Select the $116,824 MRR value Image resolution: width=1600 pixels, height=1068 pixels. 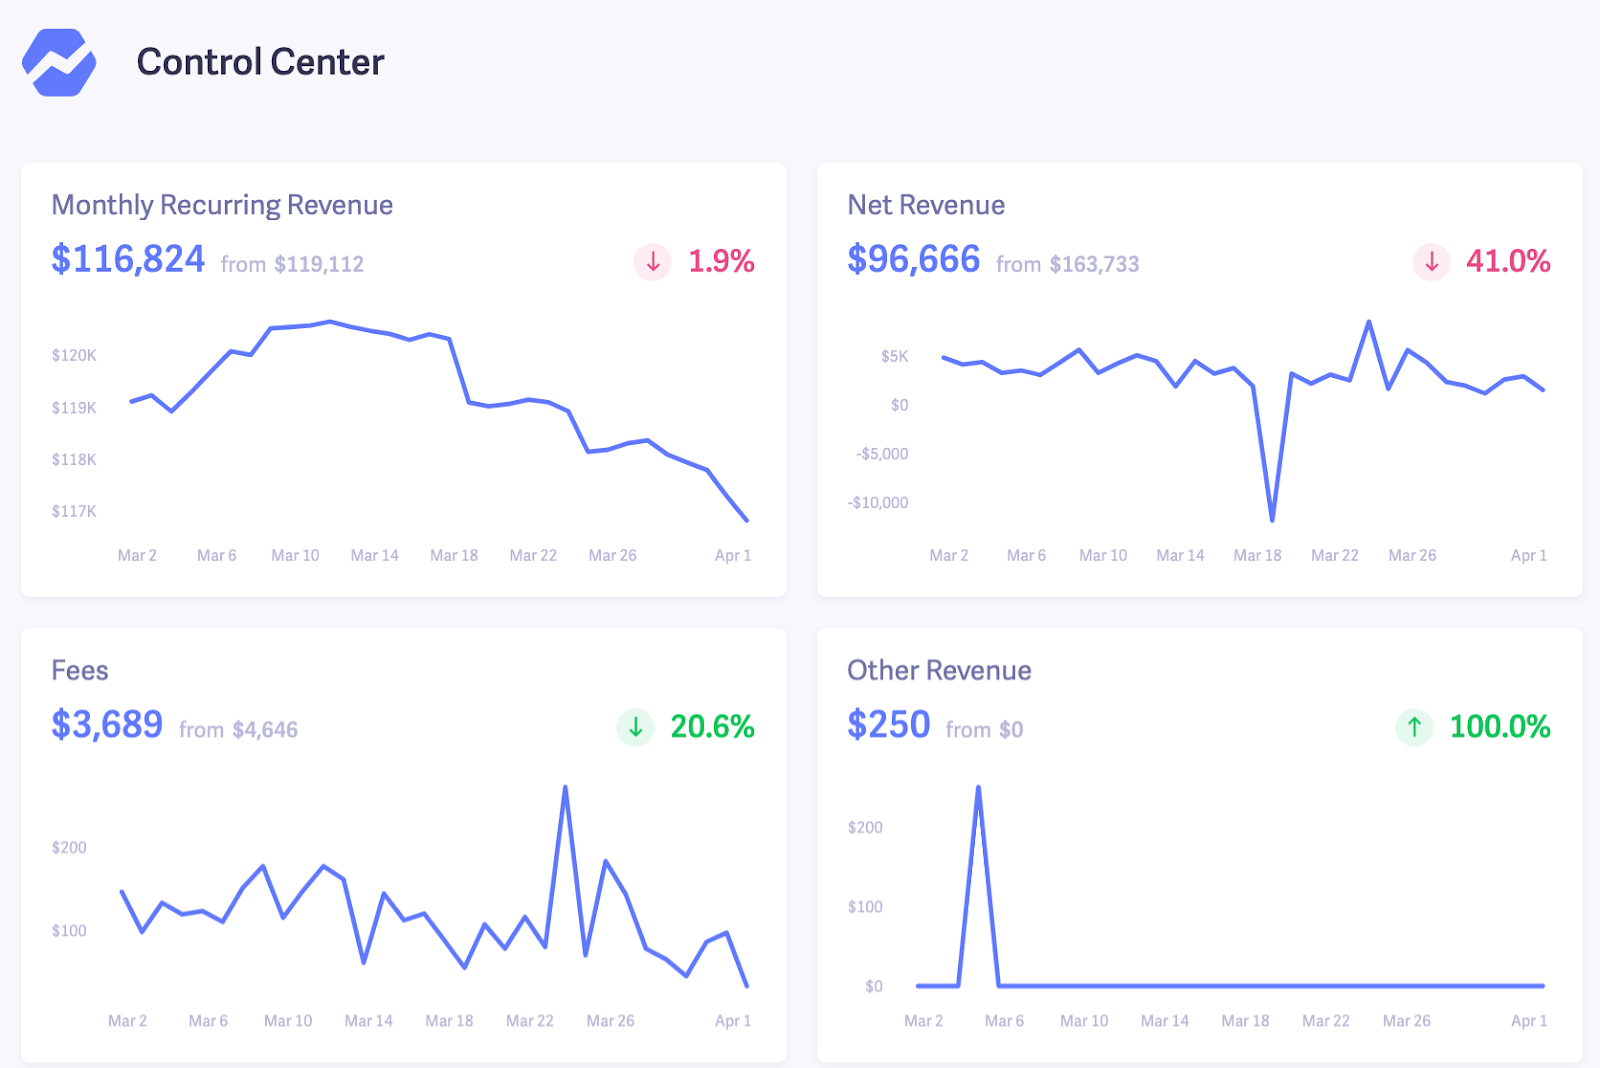pyautogui.click(x=128, y=259)
